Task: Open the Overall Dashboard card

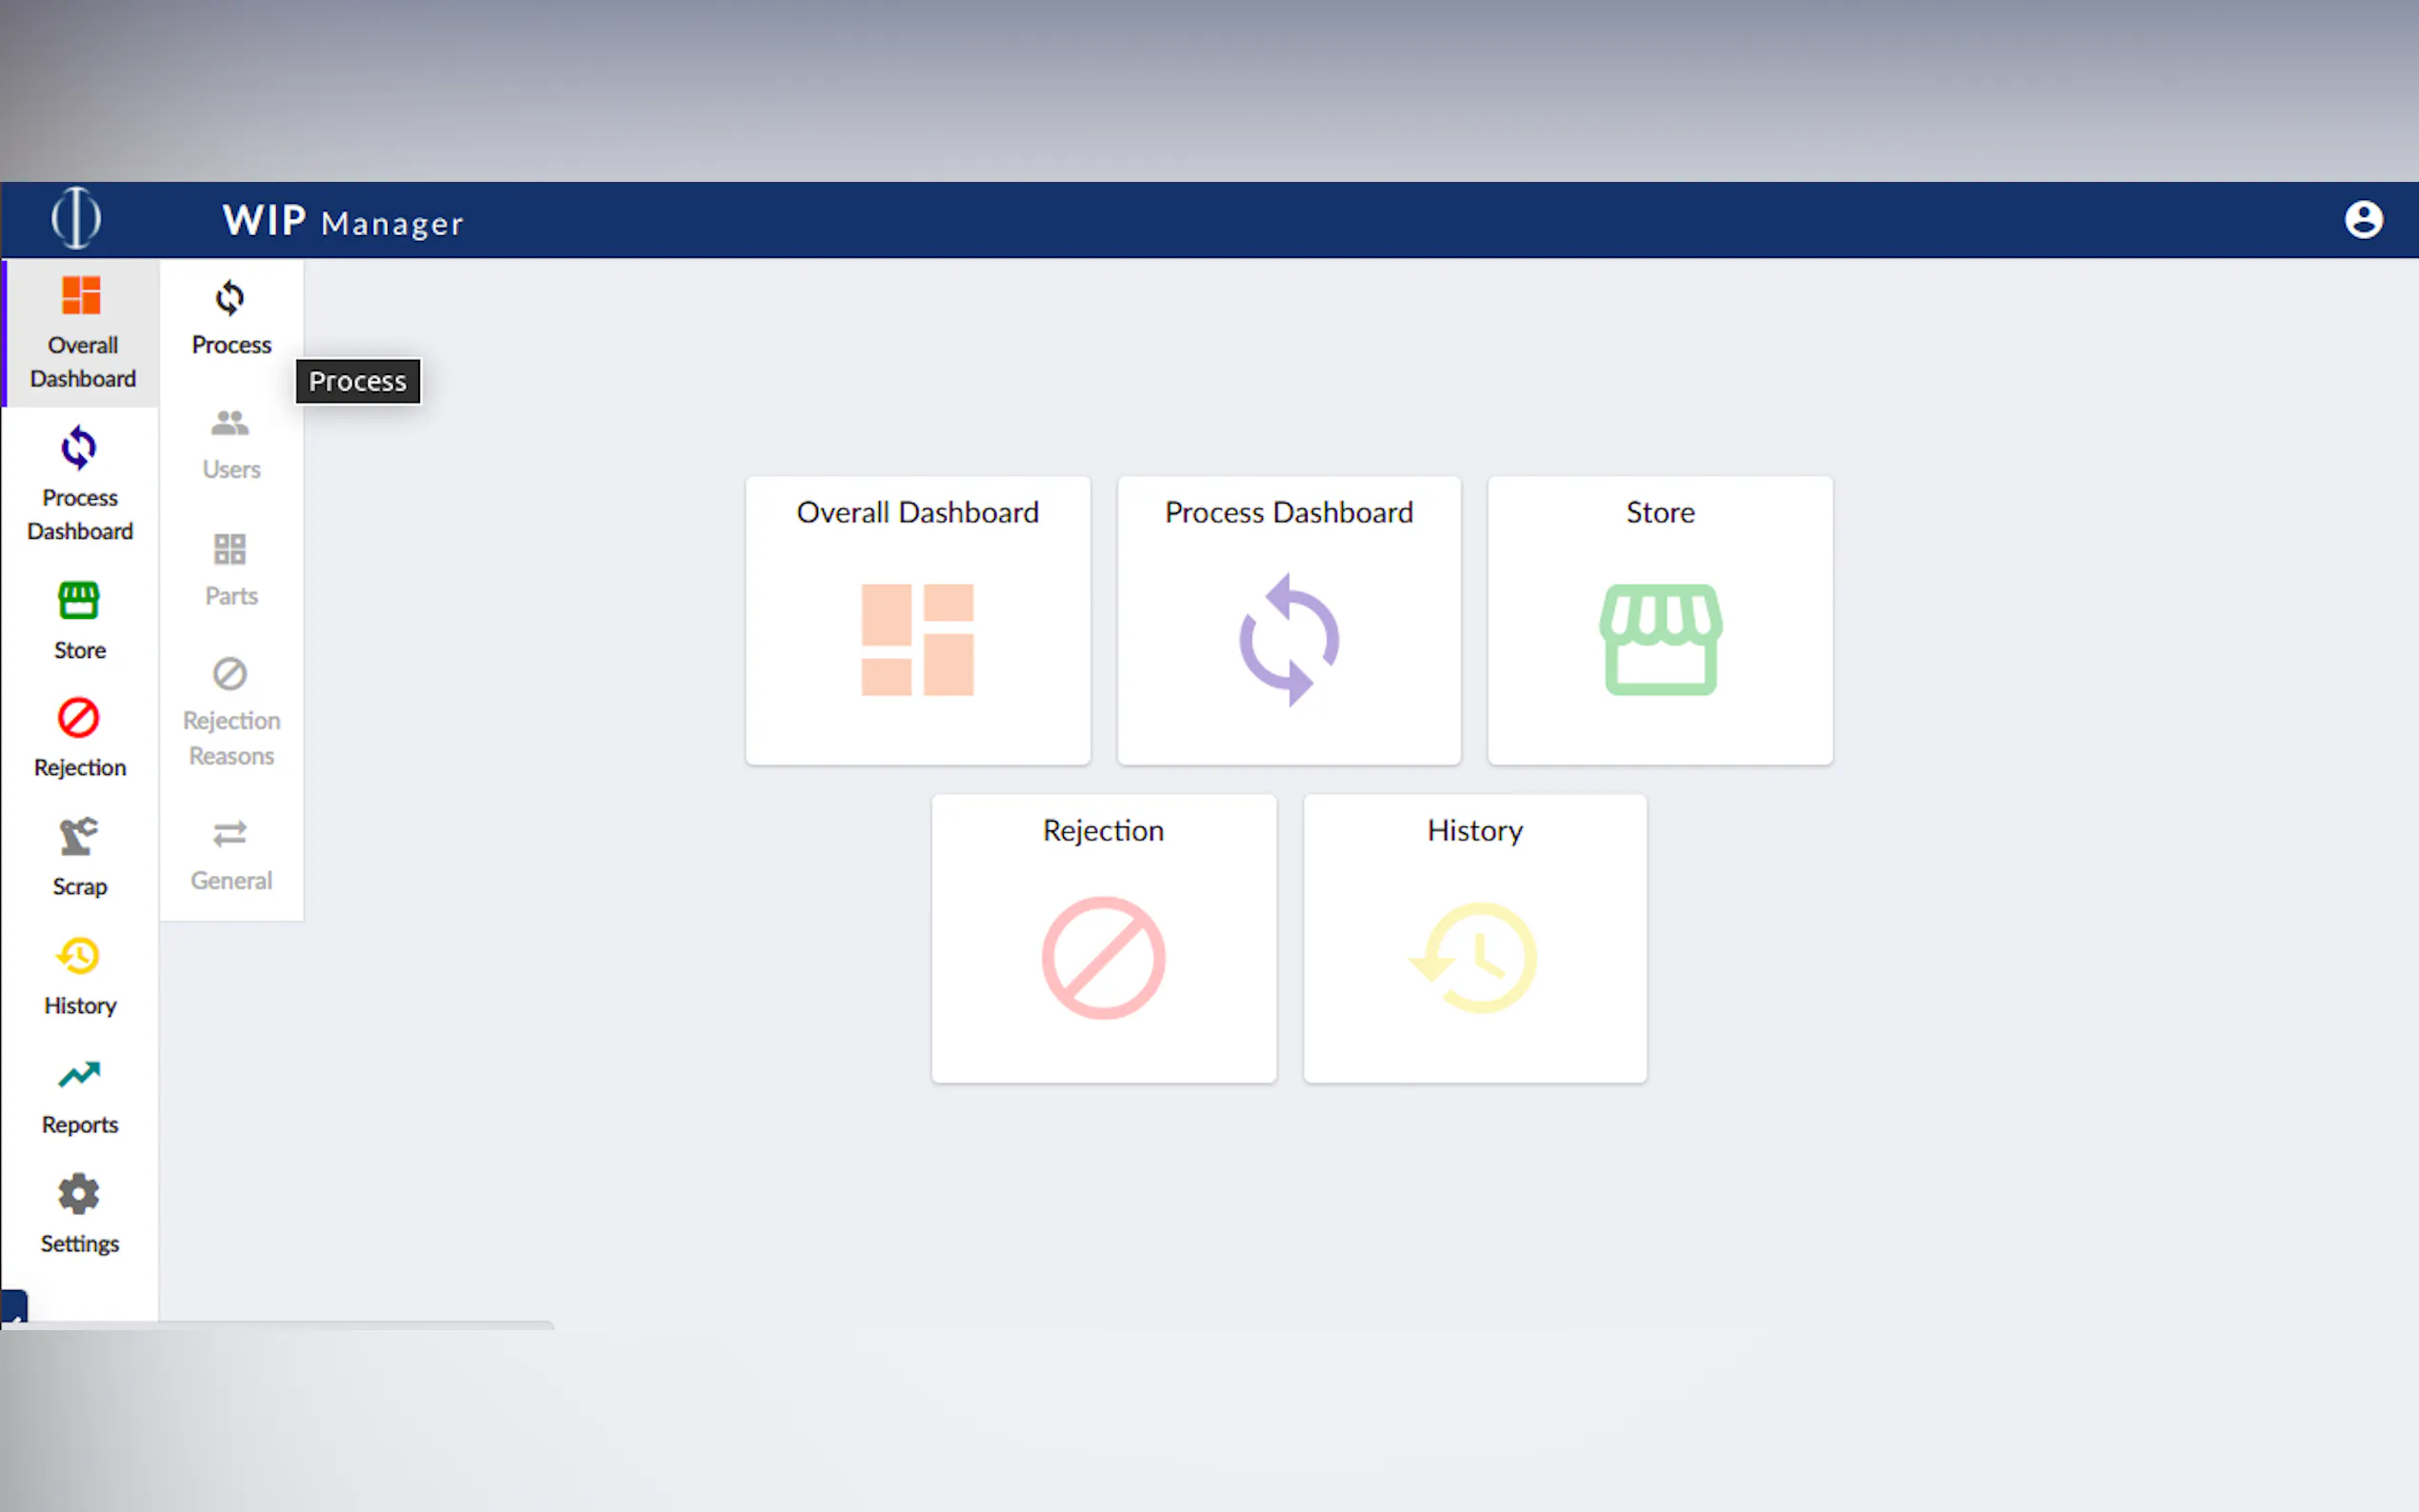Action: (x=917, y=620)
